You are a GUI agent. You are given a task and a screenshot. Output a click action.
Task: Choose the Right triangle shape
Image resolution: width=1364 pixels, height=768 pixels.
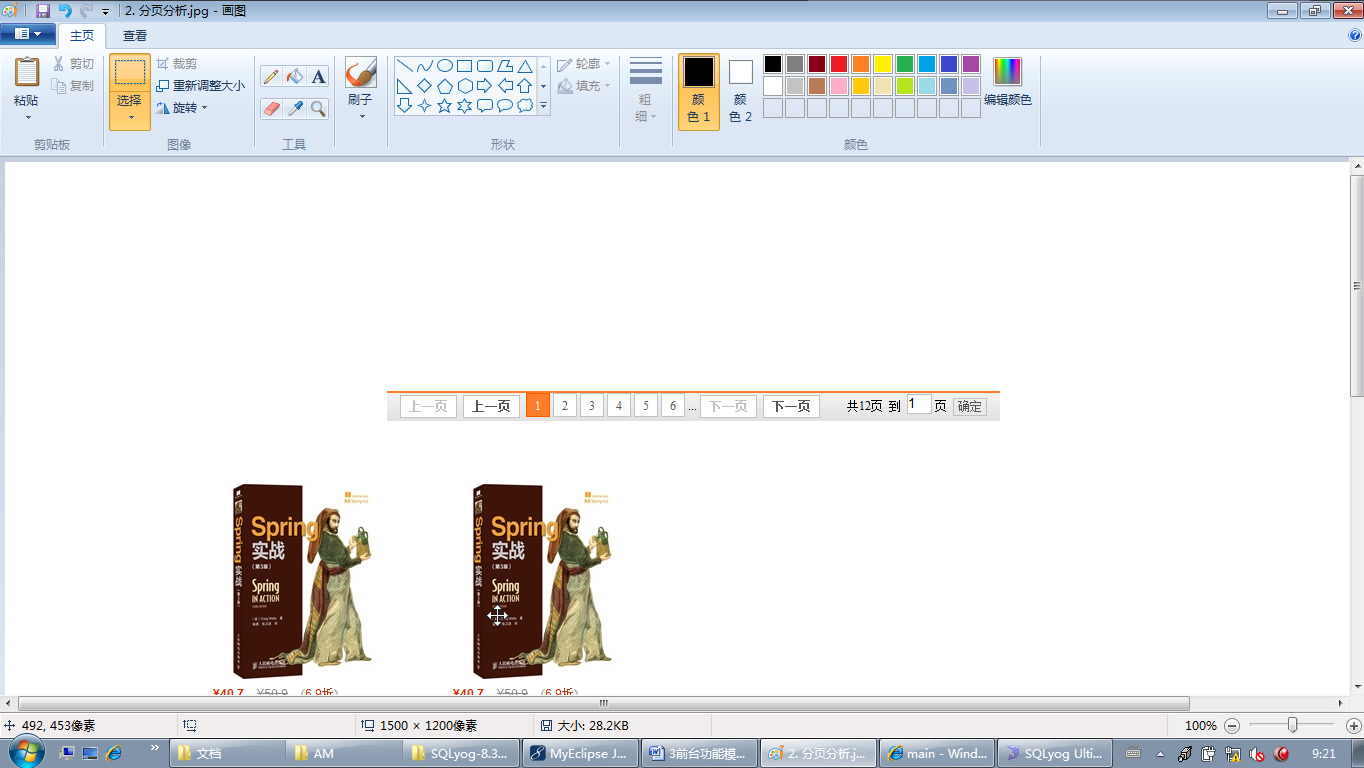[x=405, y=86]
